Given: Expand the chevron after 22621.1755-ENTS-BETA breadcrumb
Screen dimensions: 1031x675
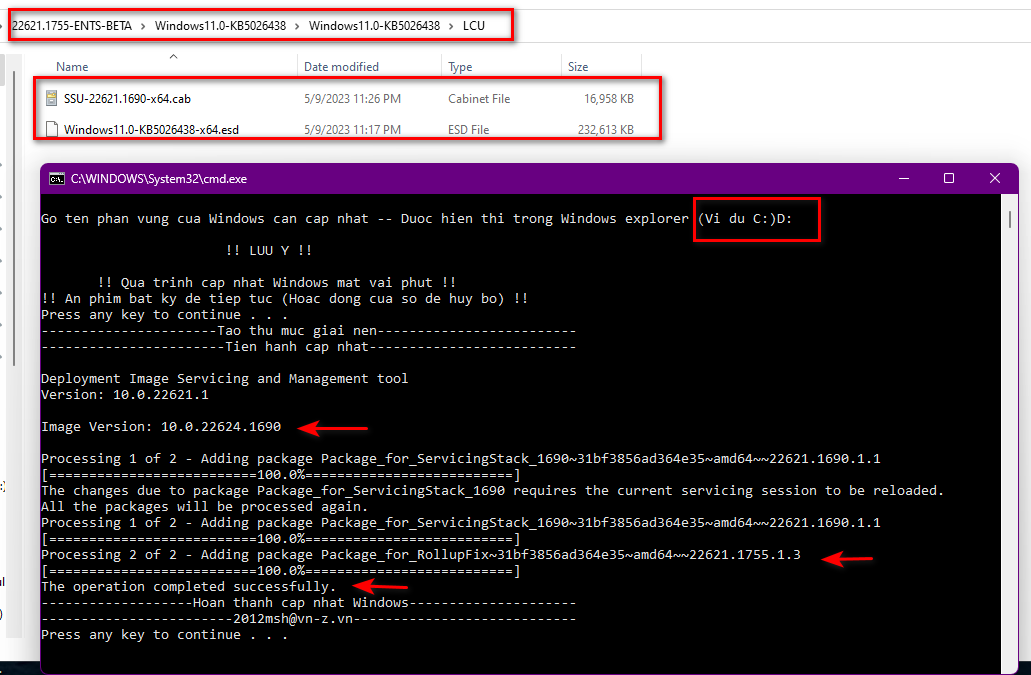Looking at the screenshot, I should 143,26.
